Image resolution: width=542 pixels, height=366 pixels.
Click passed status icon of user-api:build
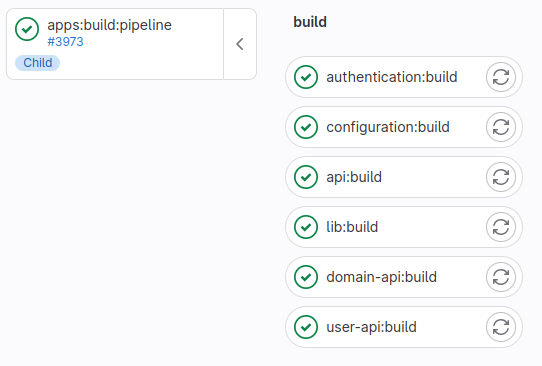tap(306, 327)
